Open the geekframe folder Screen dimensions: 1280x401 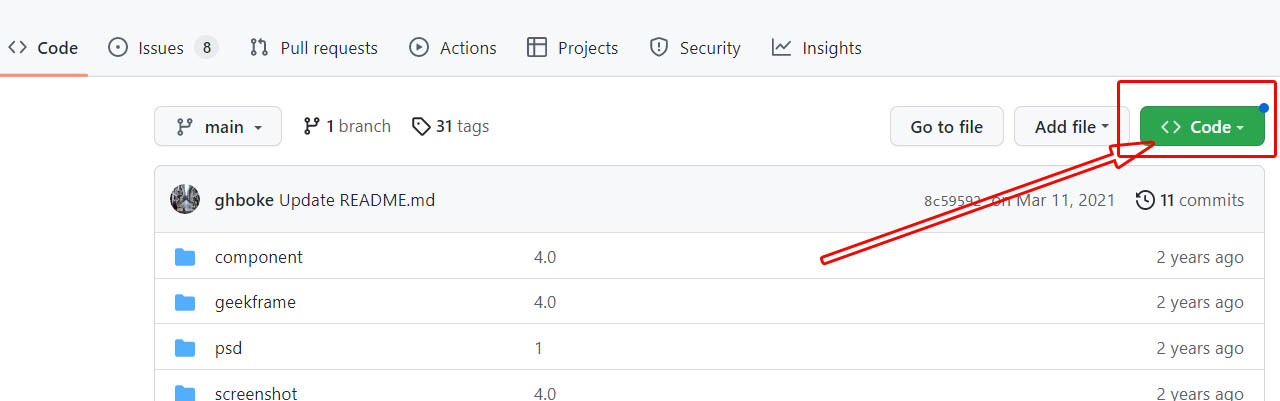[255, 302]
